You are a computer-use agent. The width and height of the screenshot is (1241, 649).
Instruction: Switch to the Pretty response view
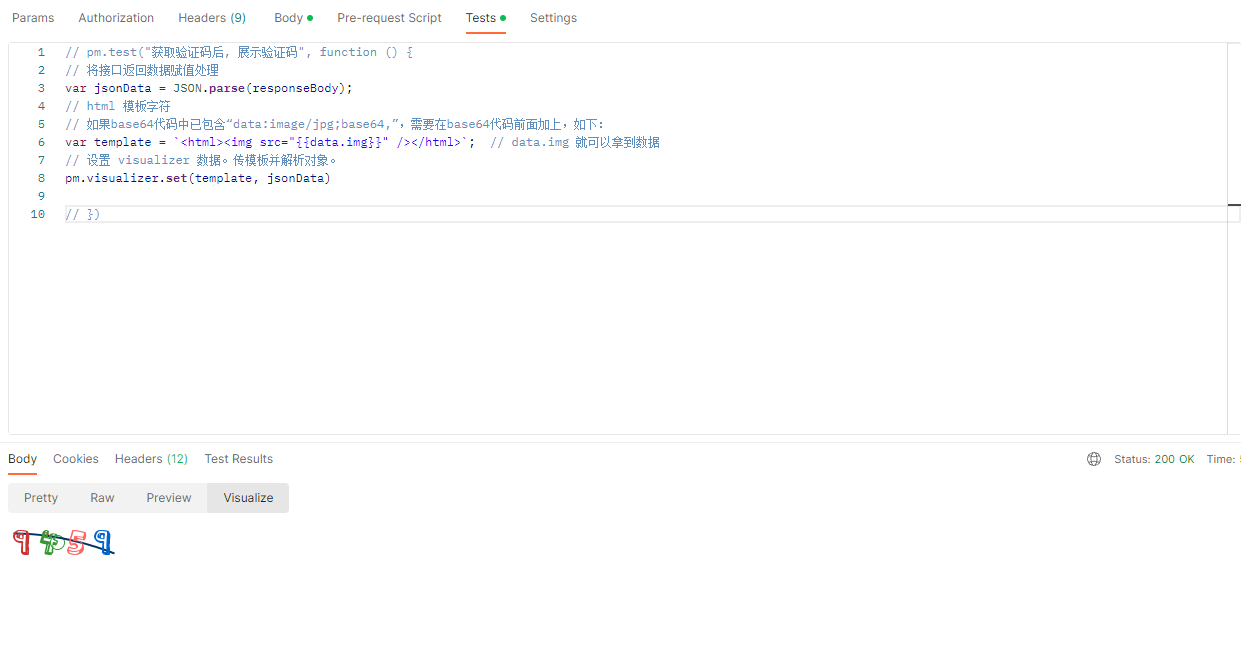click(40, 497)
